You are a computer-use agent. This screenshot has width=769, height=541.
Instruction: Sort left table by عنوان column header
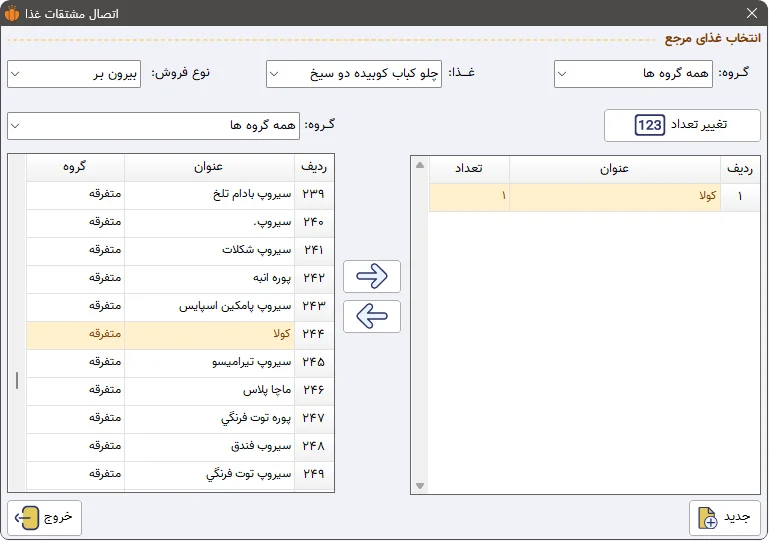pyautogui.click(x=209, y=168)
